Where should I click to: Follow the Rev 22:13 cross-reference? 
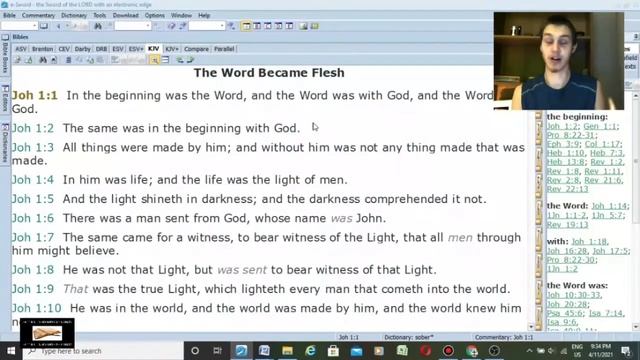click(x=567, y=189)
